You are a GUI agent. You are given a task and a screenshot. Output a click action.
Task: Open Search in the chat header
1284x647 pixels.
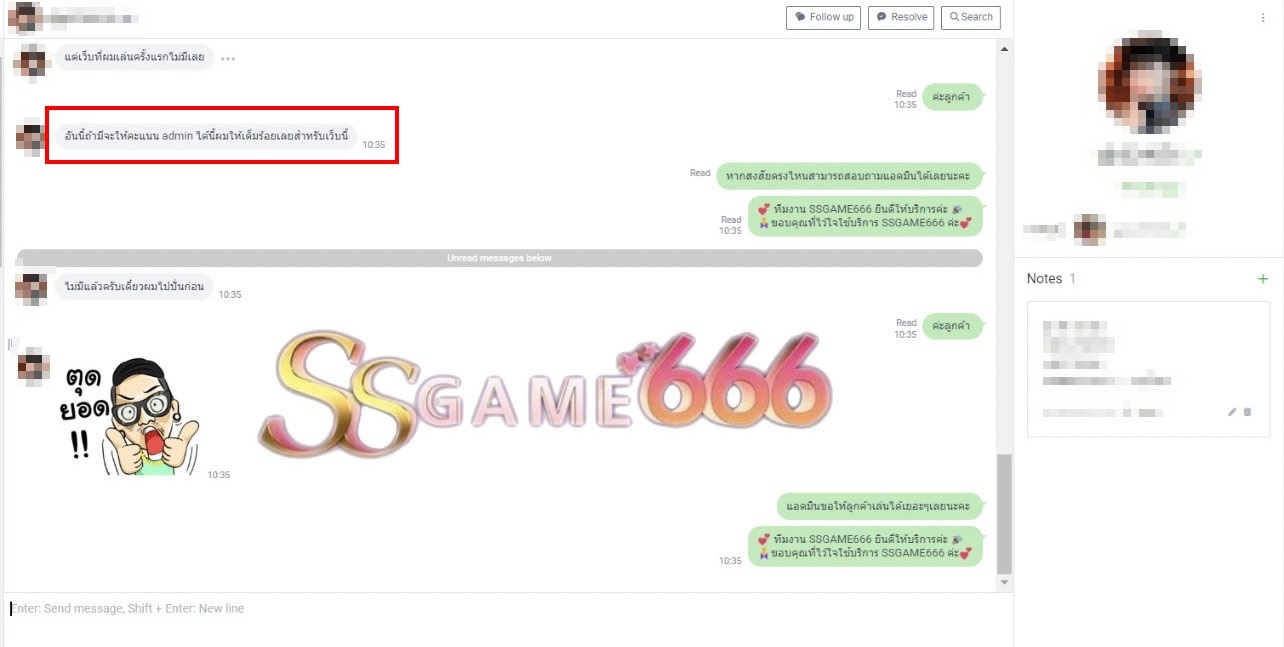[x=970, y=17]
